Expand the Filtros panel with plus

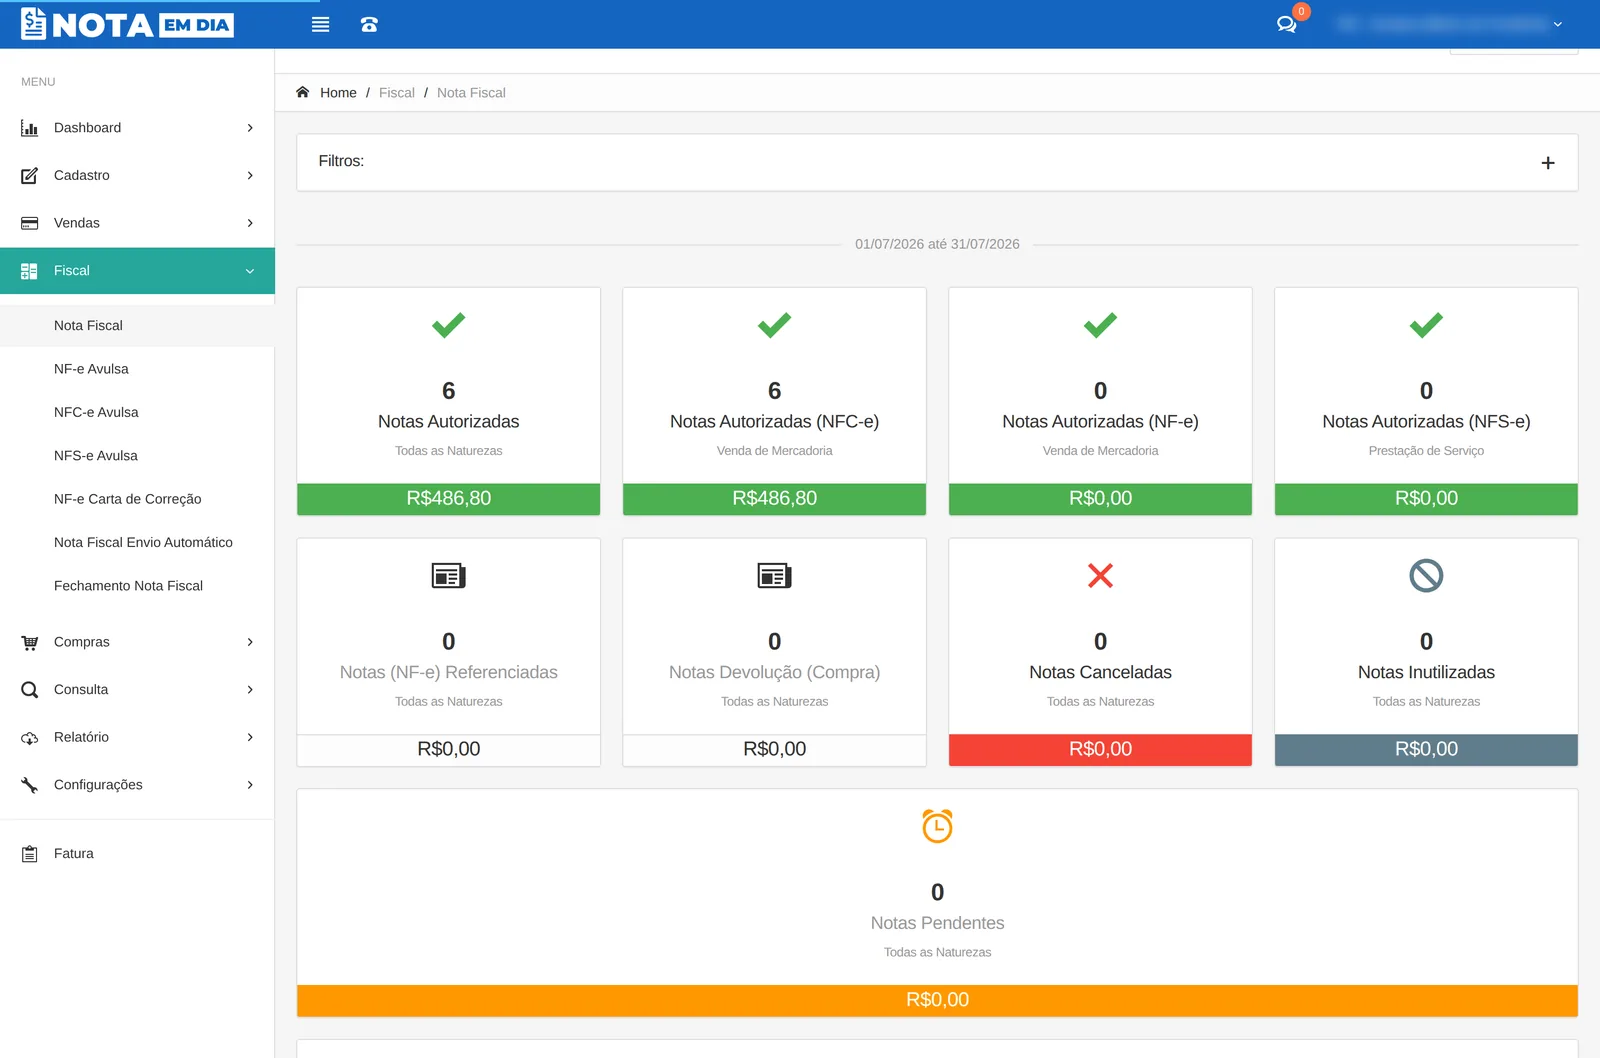1547,163
